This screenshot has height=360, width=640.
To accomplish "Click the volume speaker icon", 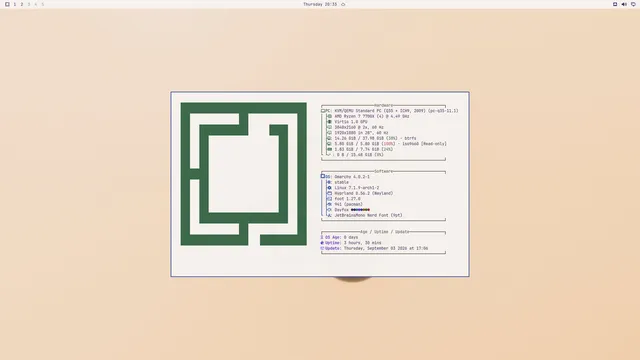I will point(624,4).
